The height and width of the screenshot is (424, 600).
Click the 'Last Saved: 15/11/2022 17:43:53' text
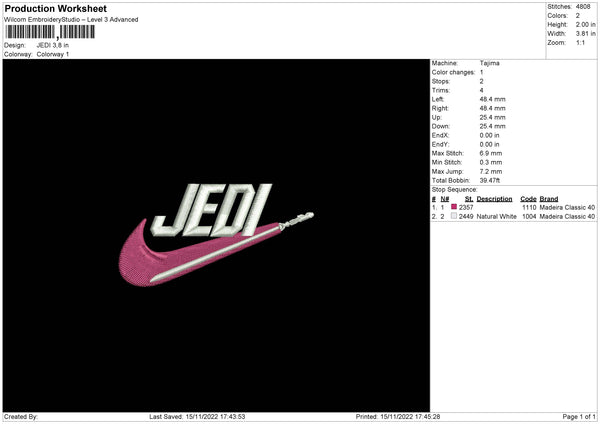point(197,417)
